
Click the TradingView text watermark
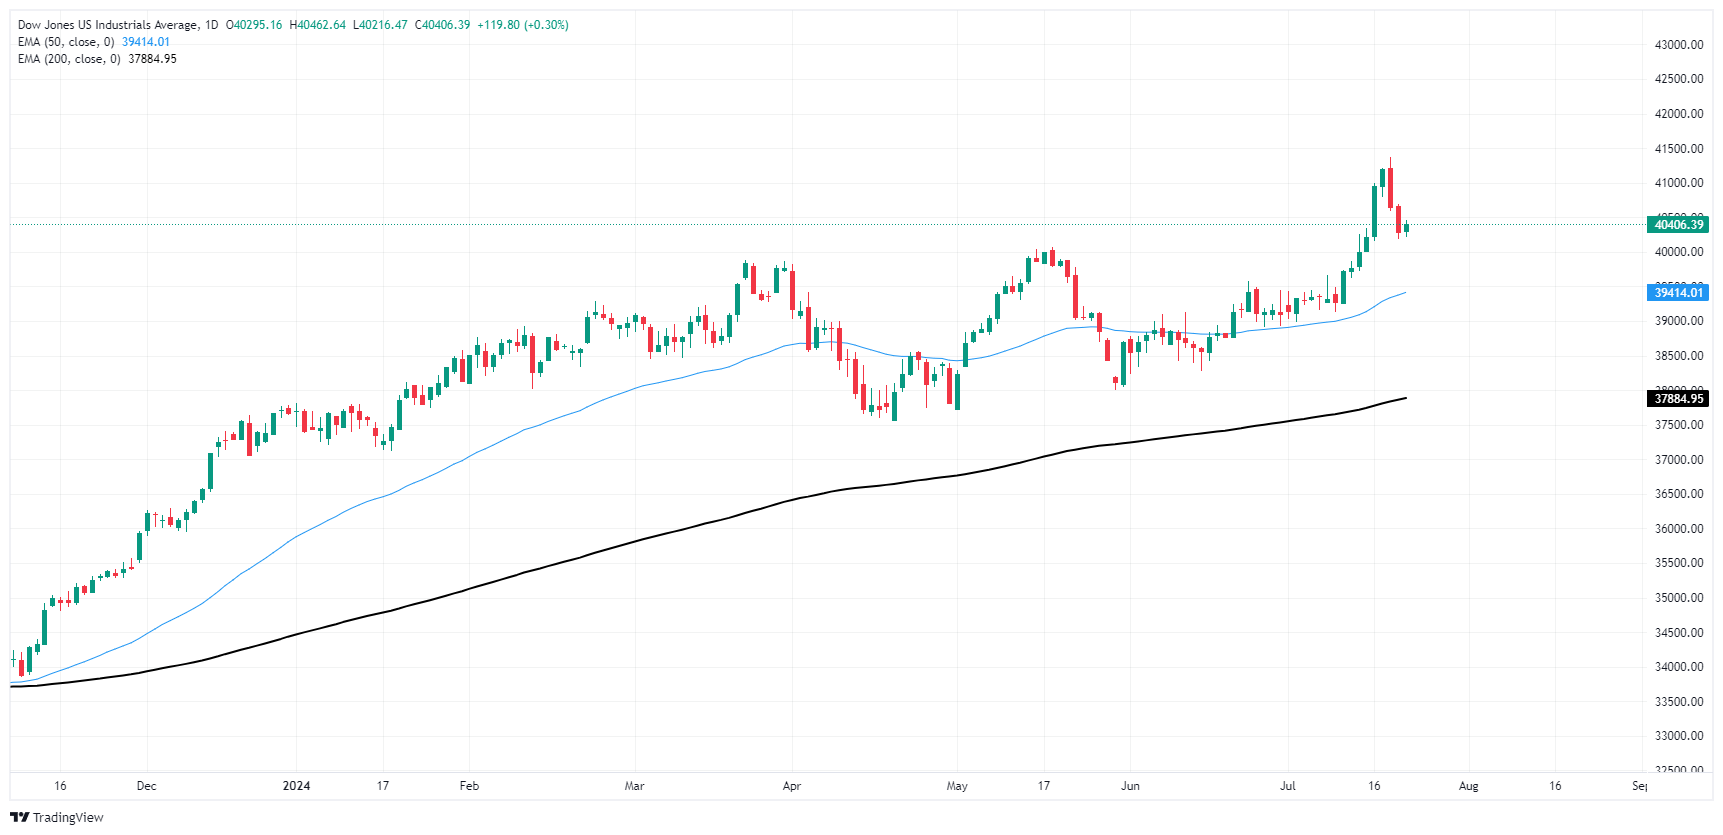(x=68, y=818)
